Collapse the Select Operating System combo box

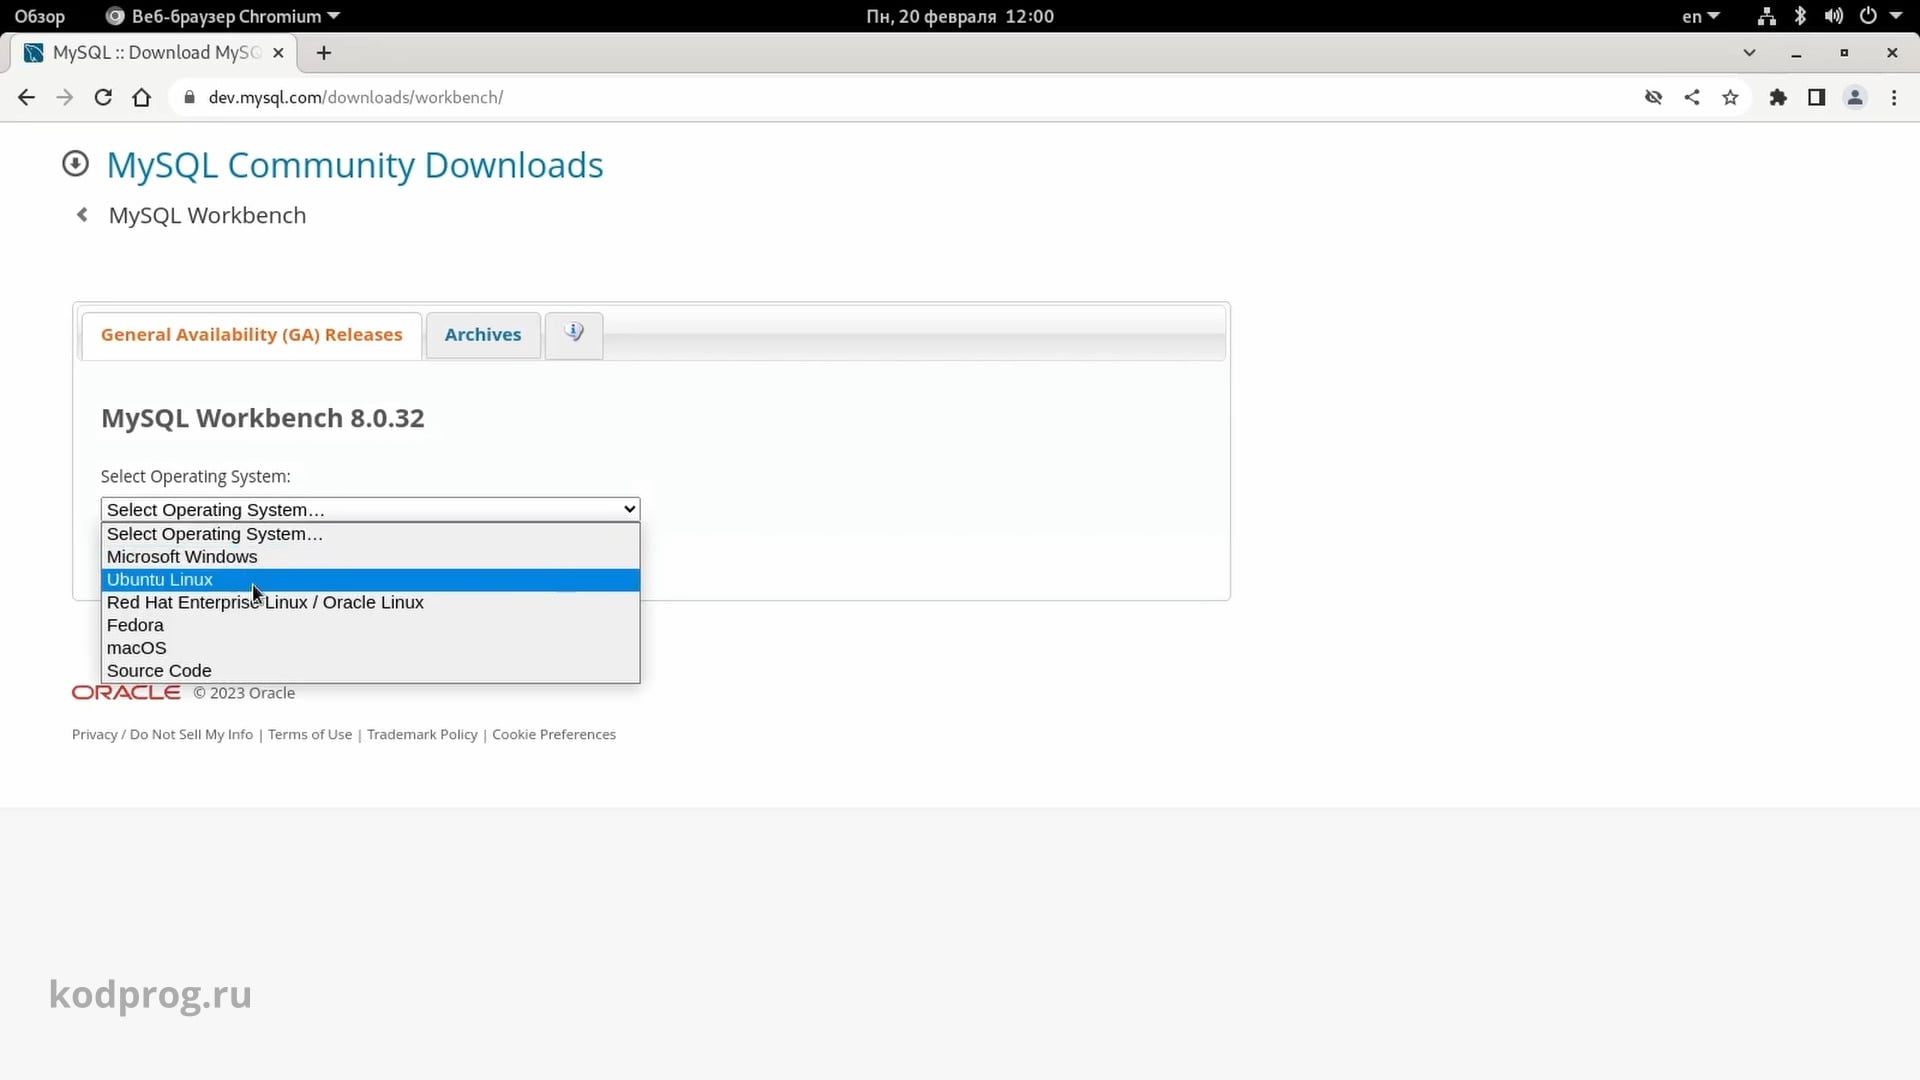(370, 509)
